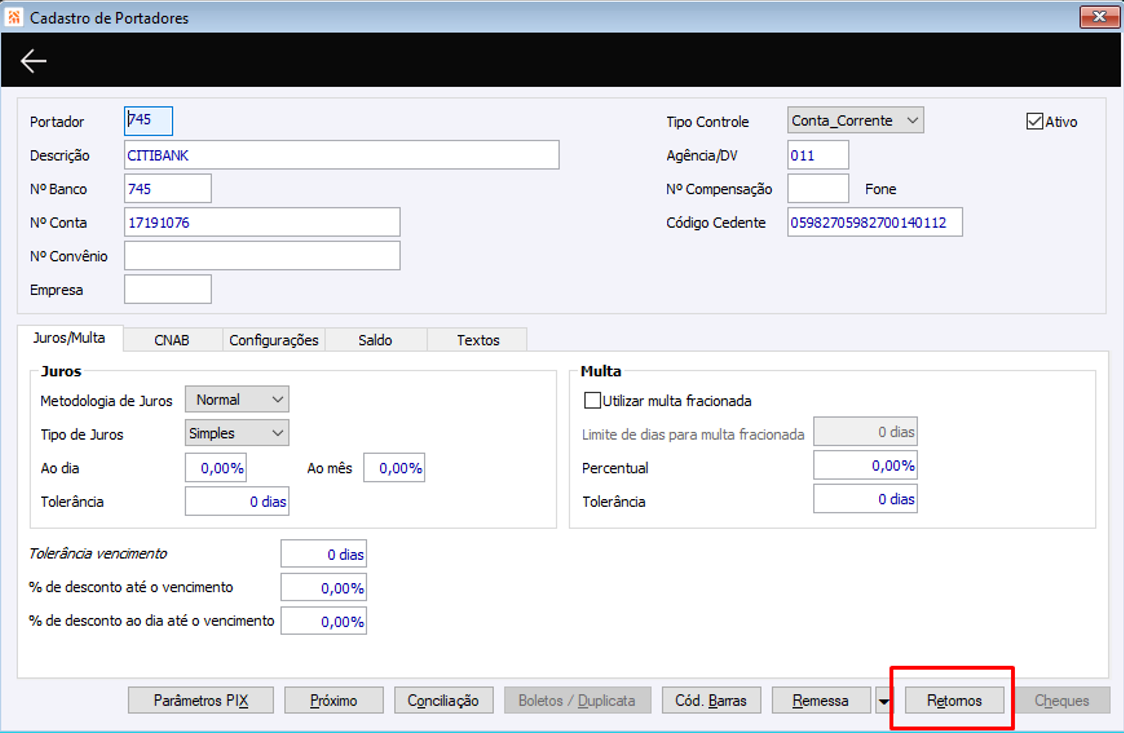The image size is (1124, 733).
Task: Click the Nº Banco input field
Action: click(168, 188)
